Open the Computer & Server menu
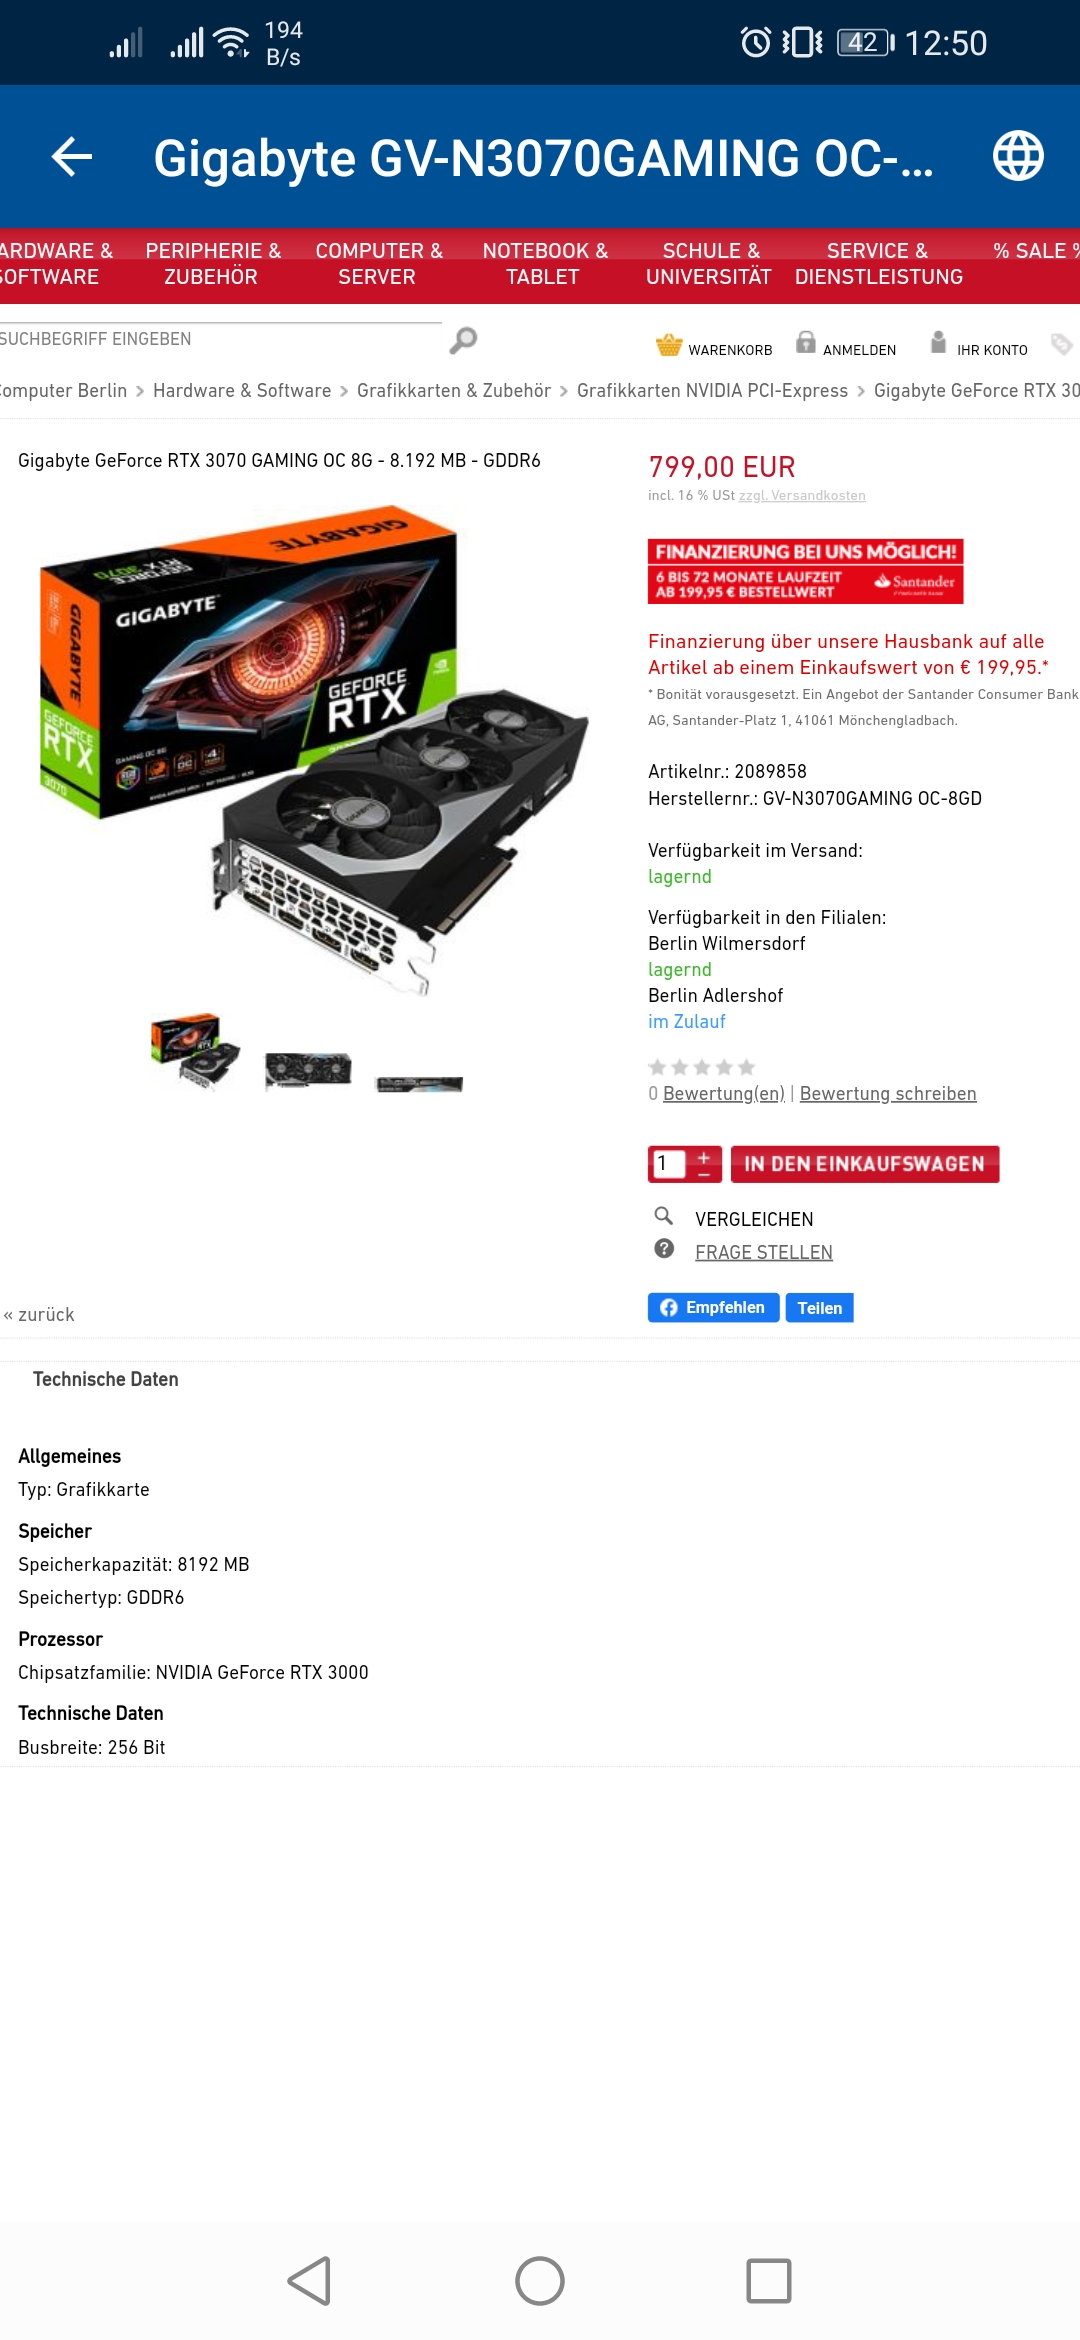 378,264
